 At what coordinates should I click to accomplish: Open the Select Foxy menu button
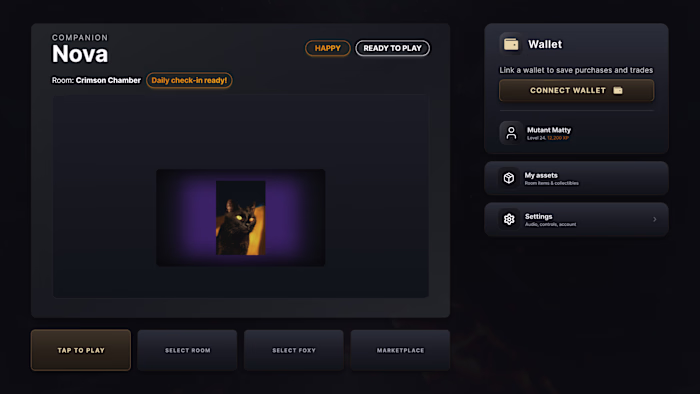294,350
